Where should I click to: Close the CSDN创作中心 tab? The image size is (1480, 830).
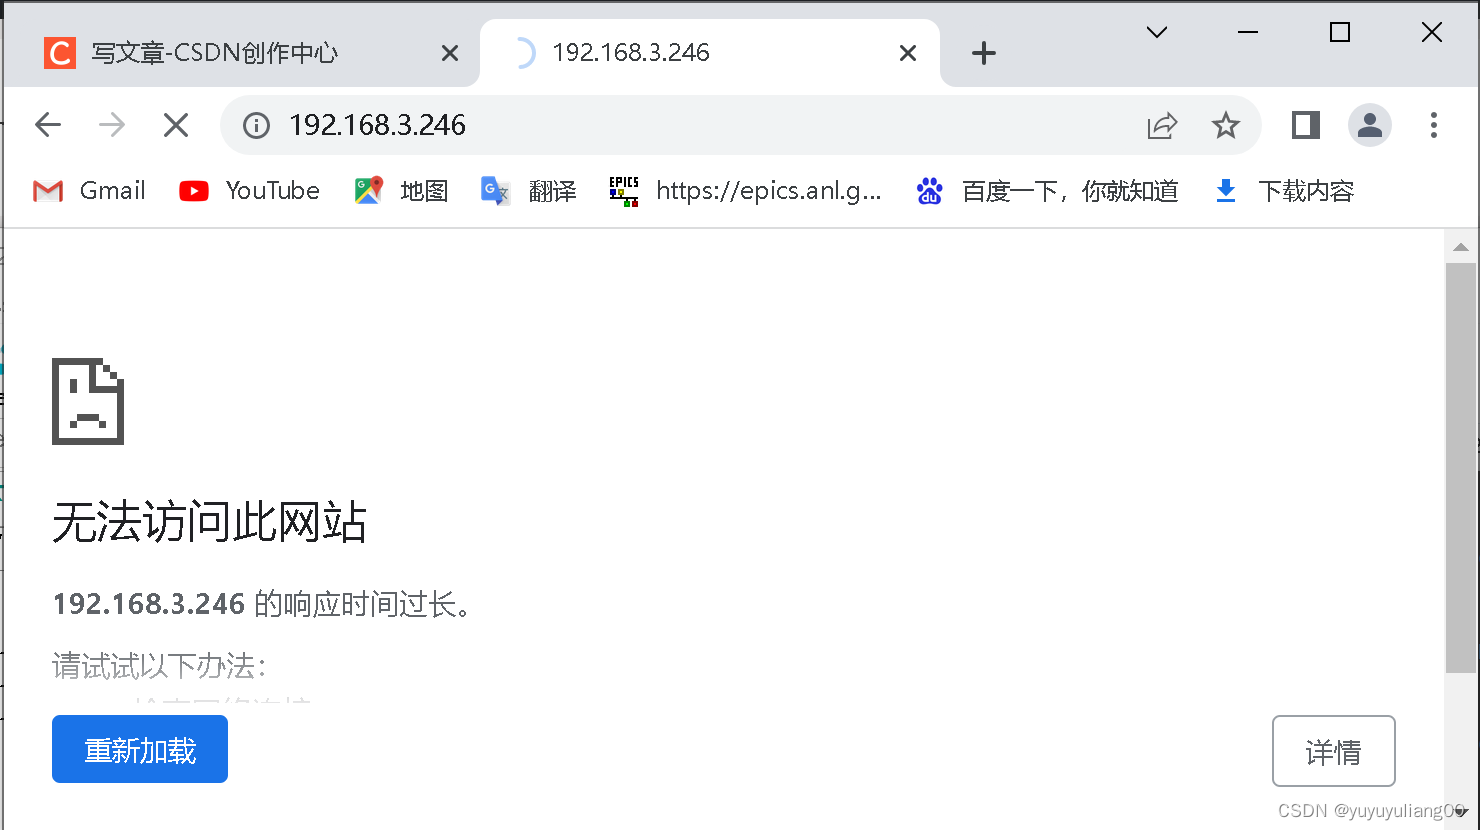(x=450, y=53)
